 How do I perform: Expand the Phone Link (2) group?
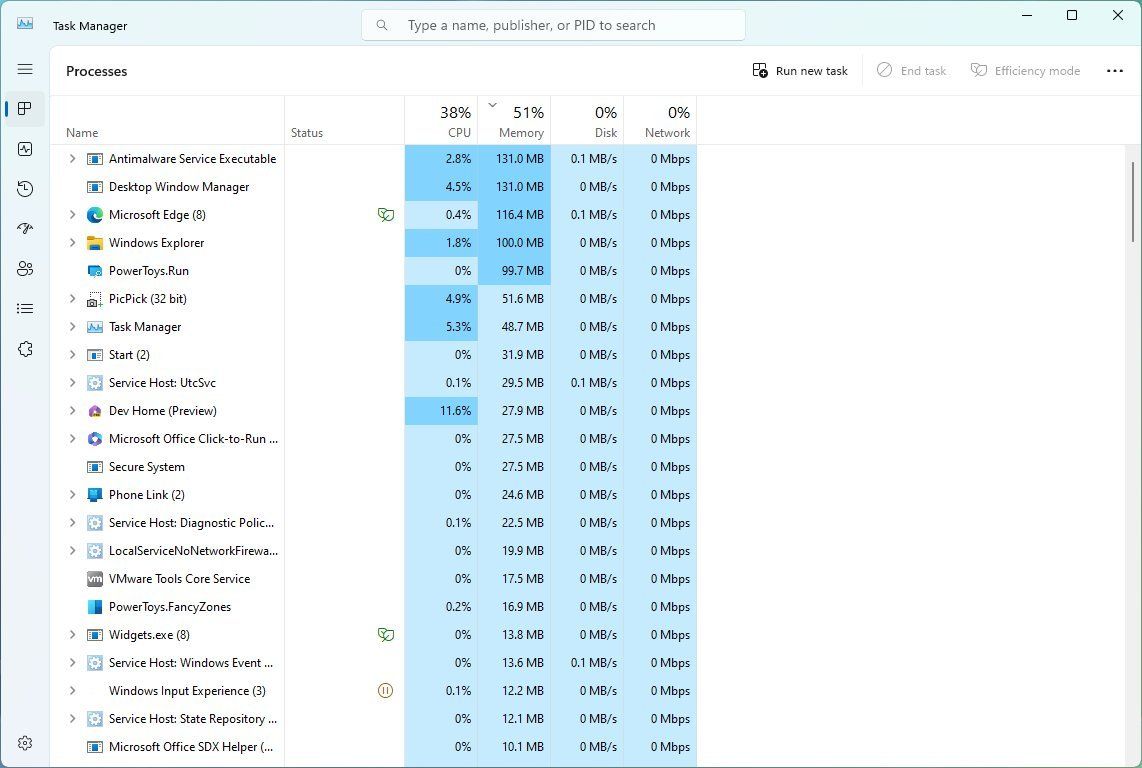(x=72, y=494)
